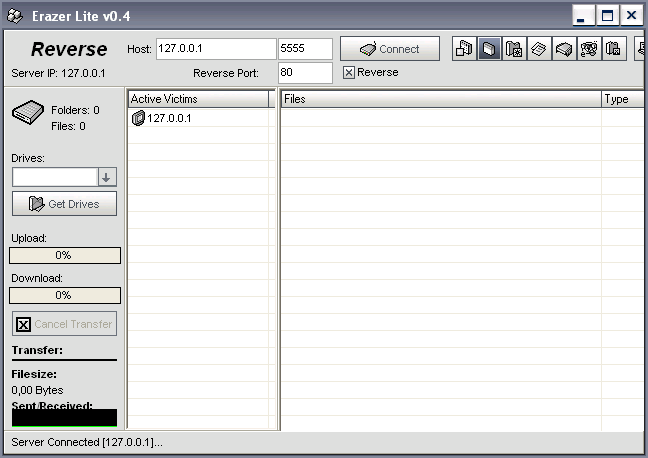Click the folder with gear toolbar icon
Screen dimensions: 648x458
(514, 49)
